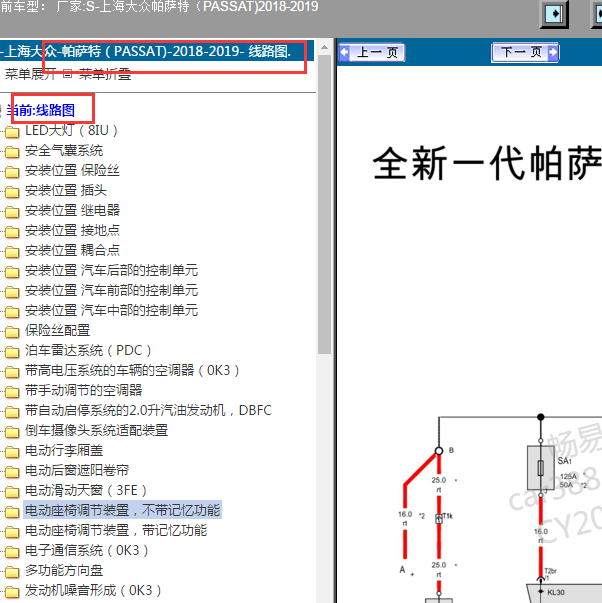
Task: Select tree item LED大灯（8IU）
Action: 72,130
